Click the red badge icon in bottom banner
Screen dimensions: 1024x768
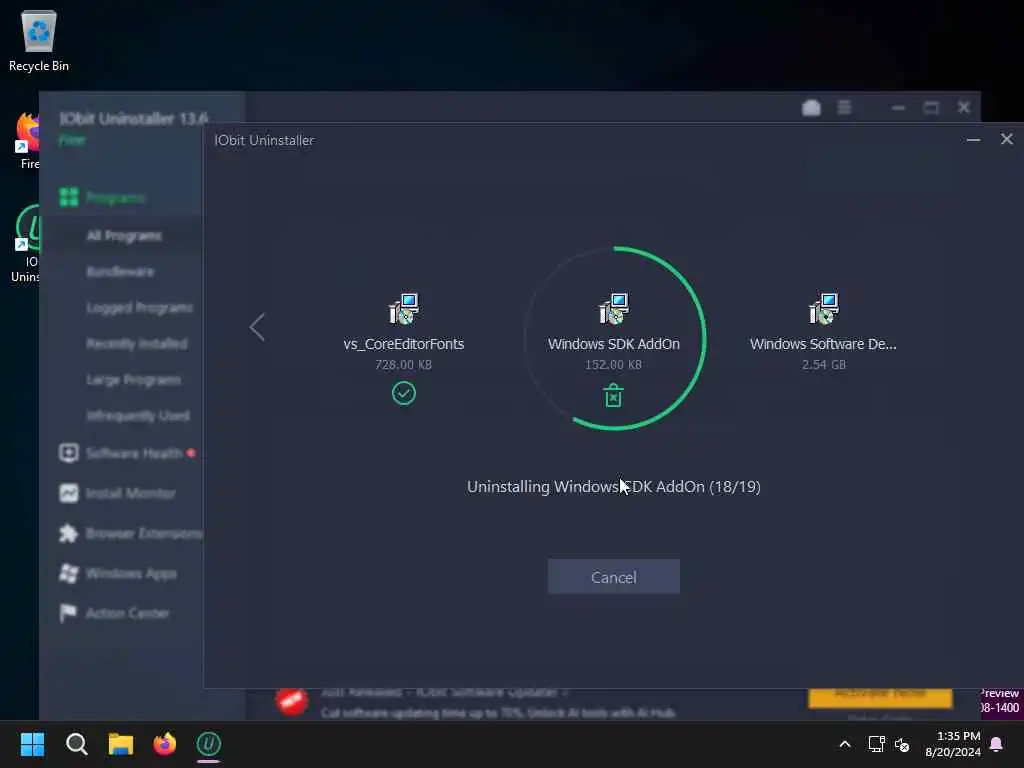[x=292, y=701]
